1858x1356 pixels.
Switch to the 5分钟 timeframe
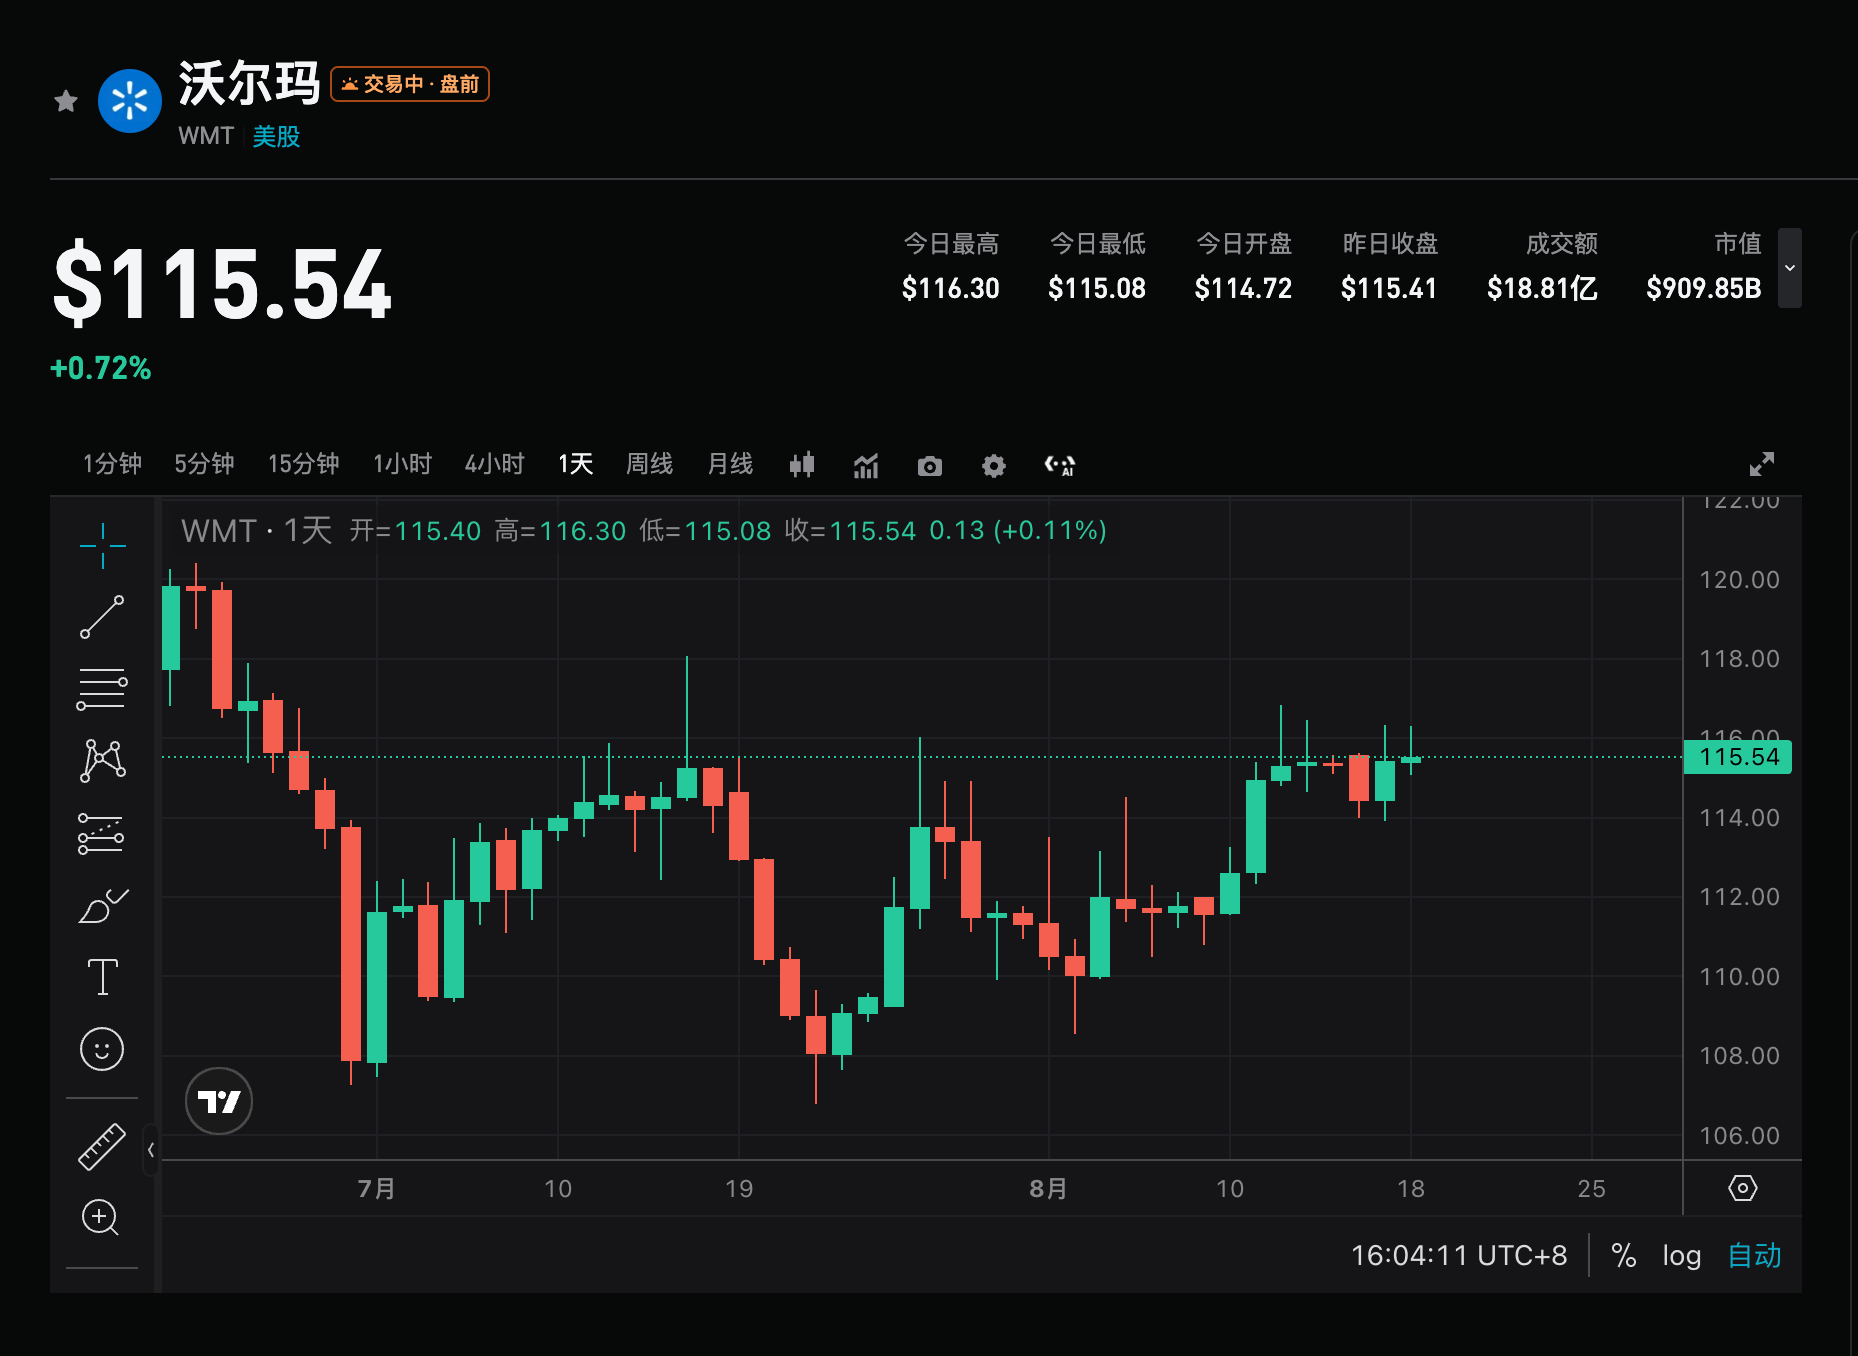(x=204, y=464)
